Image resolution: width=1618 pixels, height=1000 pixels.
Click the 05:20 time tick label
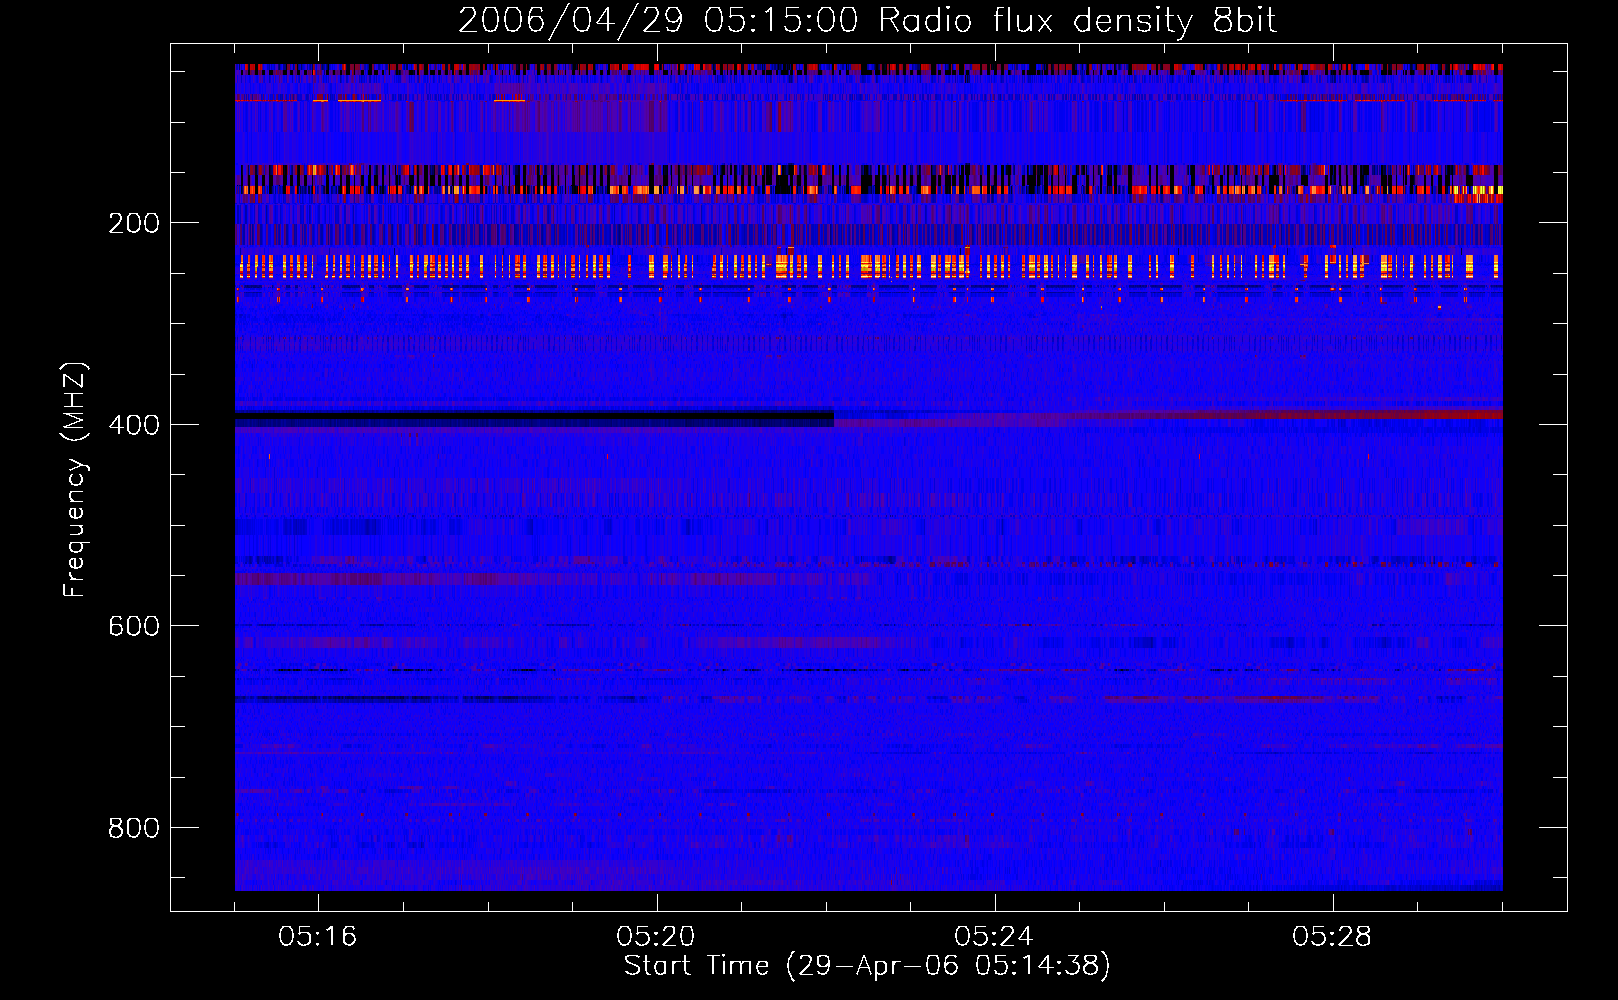tap(656, 937)
